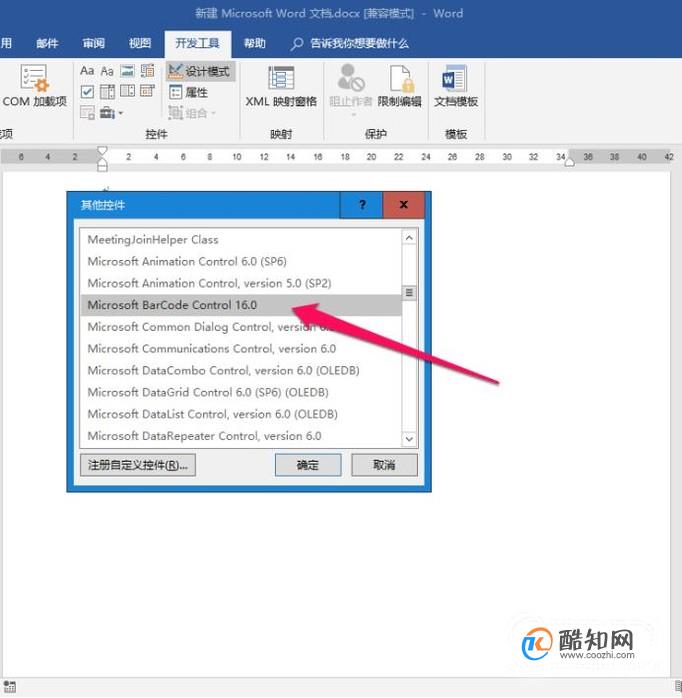Click the list scrollbar down arrow
Image resolution: width=682 pixels, height=698 pixels.
coord(409,439)
